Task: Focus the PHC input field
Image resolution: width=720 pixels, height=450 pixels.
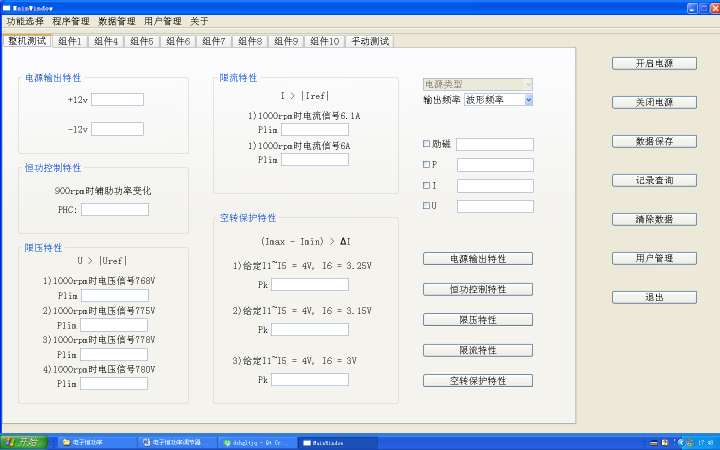Action: pos(114,210)
